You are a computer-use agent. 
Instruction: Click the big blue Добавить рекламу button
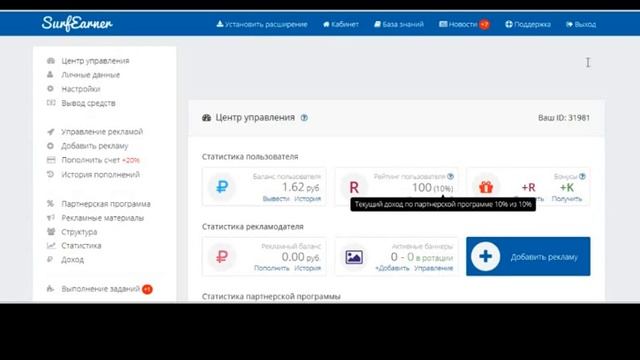528,256
